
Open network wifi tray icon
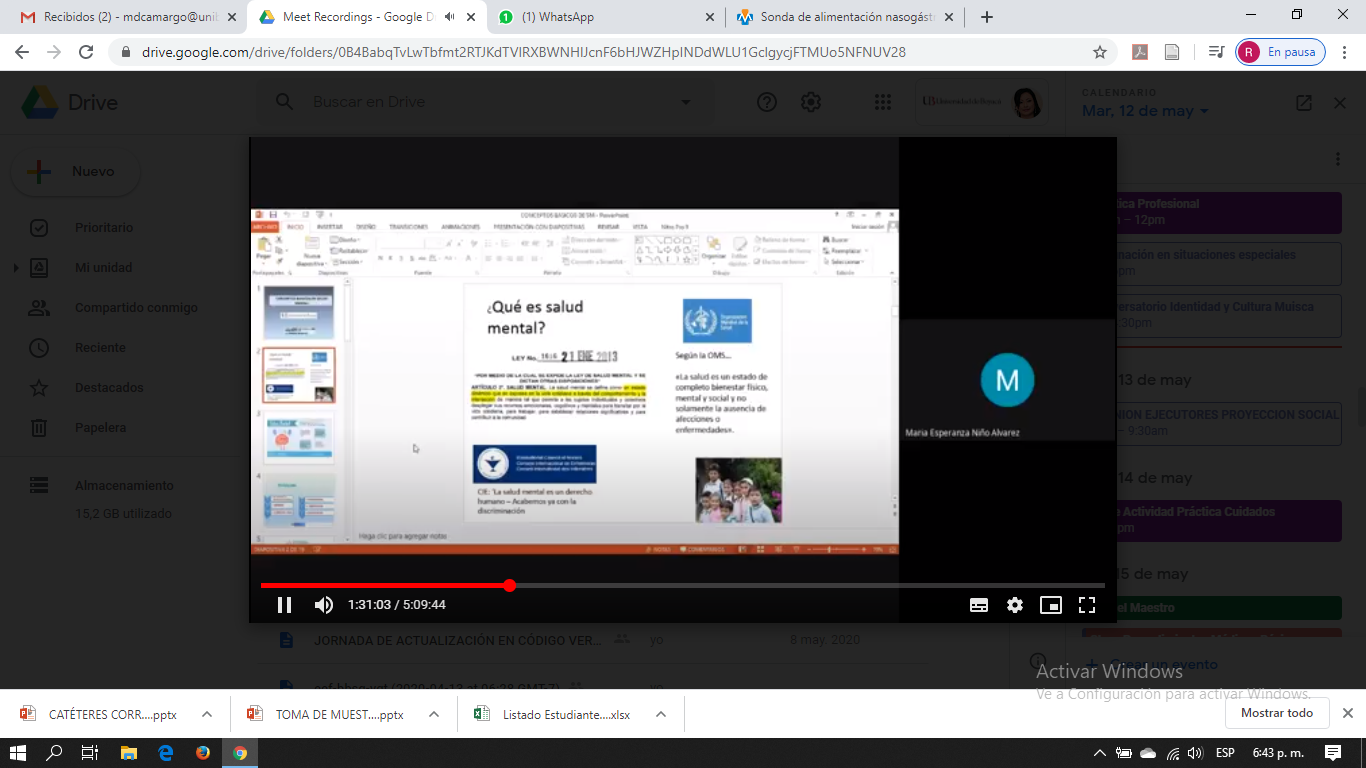pyautogui.click(x=1172, y=752)
